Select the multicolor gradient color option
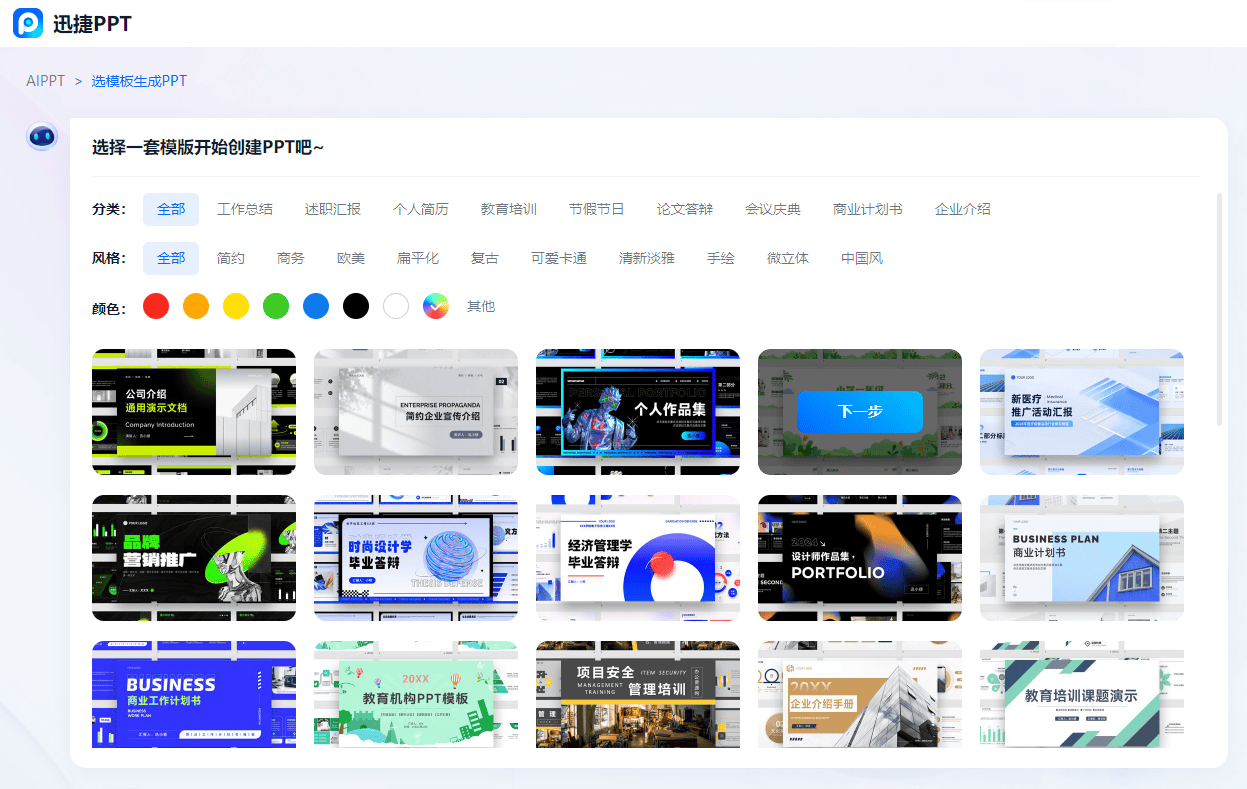 pyautogui.click(x=436, y=306)
